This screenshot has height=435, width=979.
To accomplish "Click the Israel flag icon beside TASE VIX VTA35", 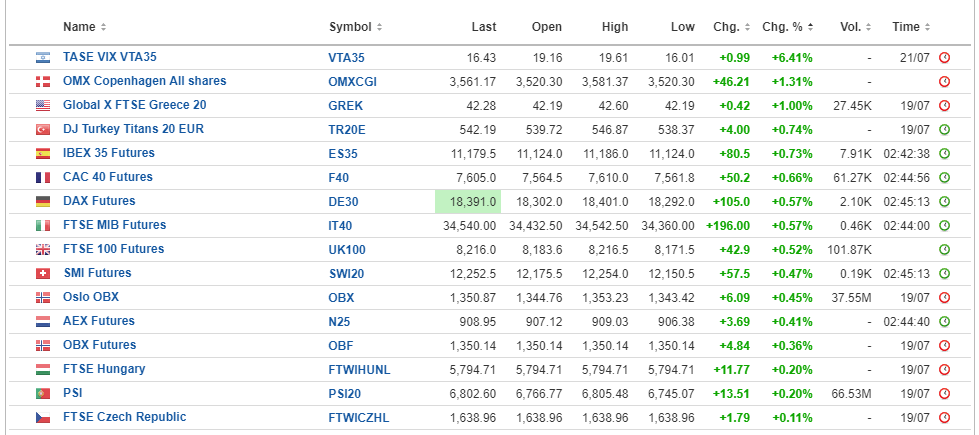I will [x=42, y=57].
